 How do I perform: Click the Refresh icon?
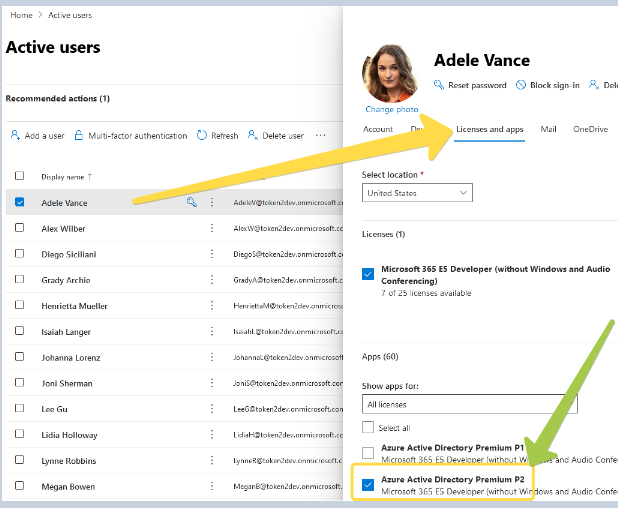[201, 135]
